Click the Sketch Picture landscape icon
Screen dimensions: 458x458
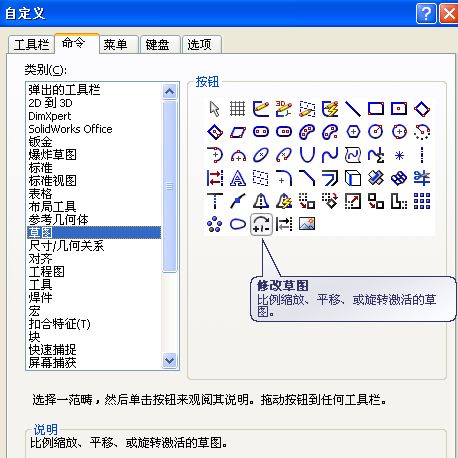pyautogui.click(x=307, y=224)
